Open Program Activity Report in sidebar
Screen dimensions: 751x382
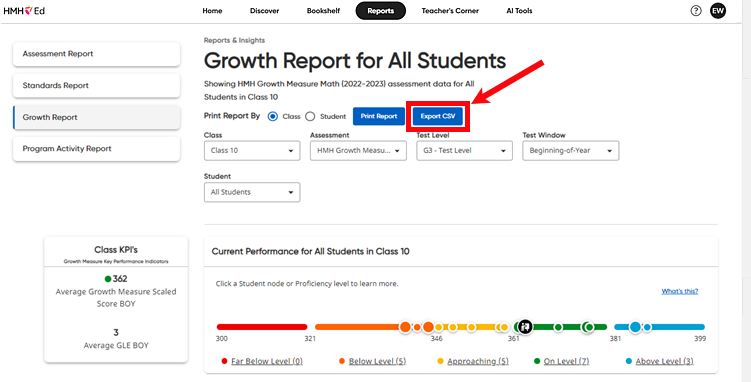click(x=96, y=149)
